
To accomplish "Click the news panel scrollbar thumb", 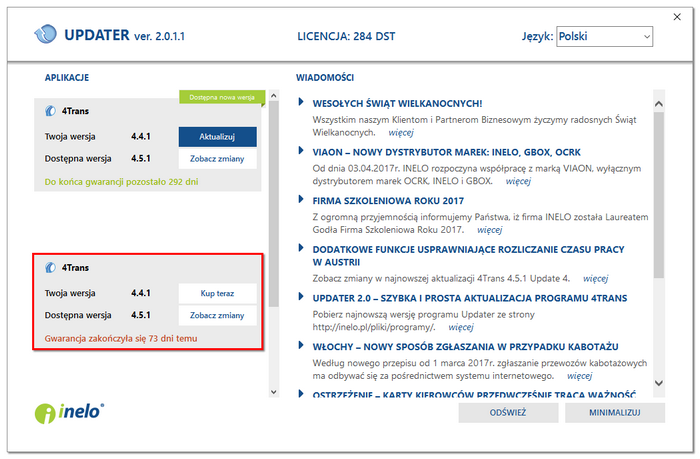I will point(659,195).
